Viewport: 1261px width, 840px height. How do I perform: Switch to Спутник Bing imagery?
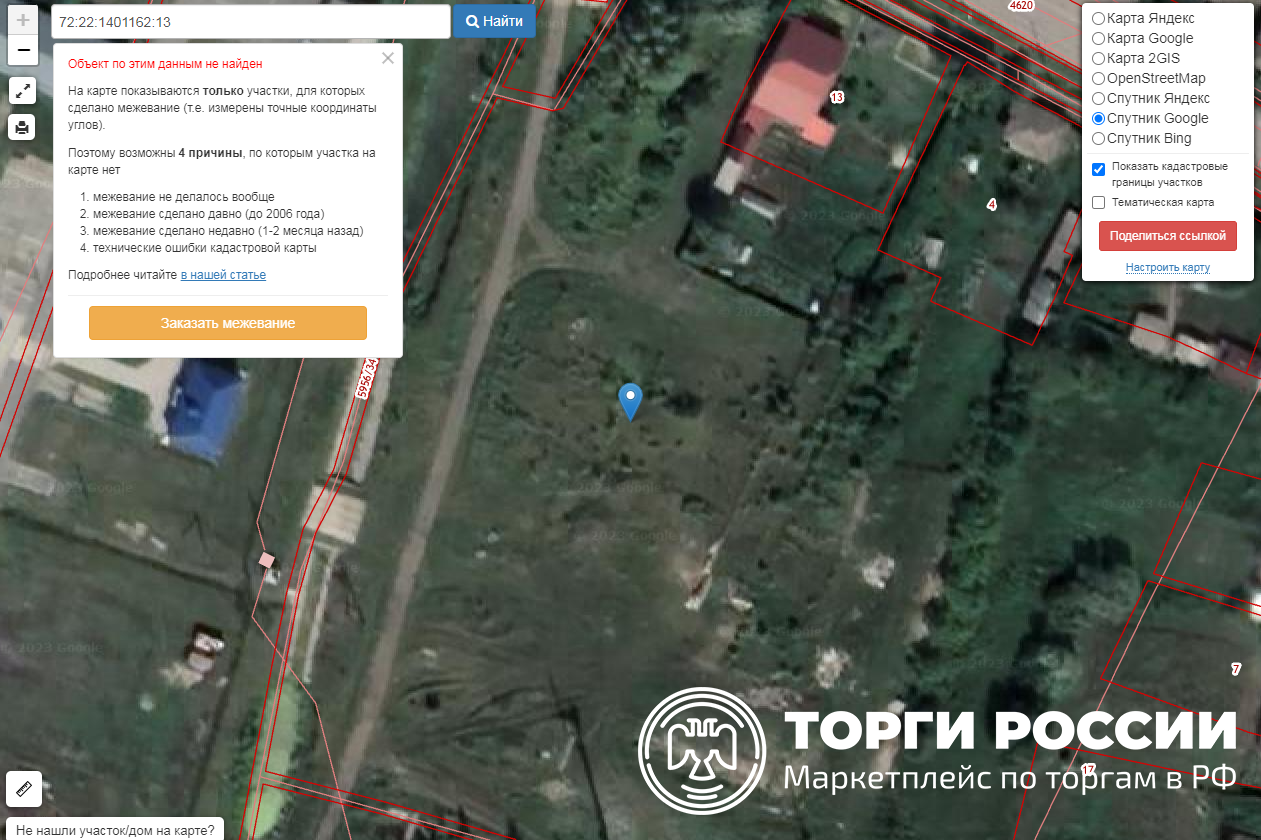tap(1098, 138)
